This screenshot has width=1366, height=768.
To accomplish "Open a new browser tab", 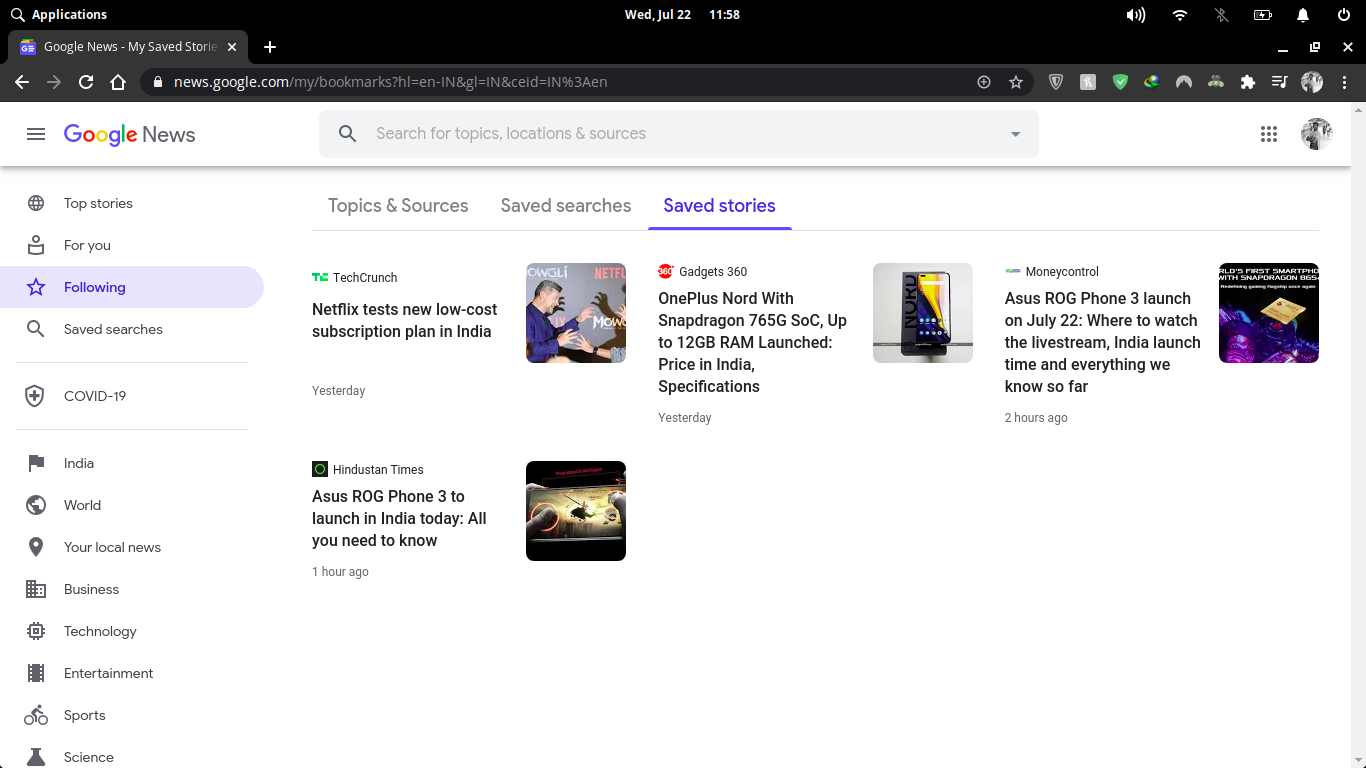I will point(270,47).
